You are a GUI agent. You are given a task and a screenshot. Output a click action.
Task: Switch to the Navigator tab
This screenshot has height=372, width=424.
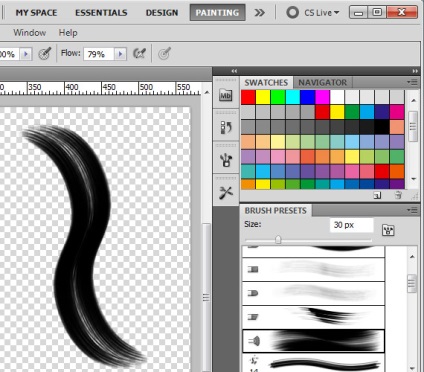click(322, 82)
